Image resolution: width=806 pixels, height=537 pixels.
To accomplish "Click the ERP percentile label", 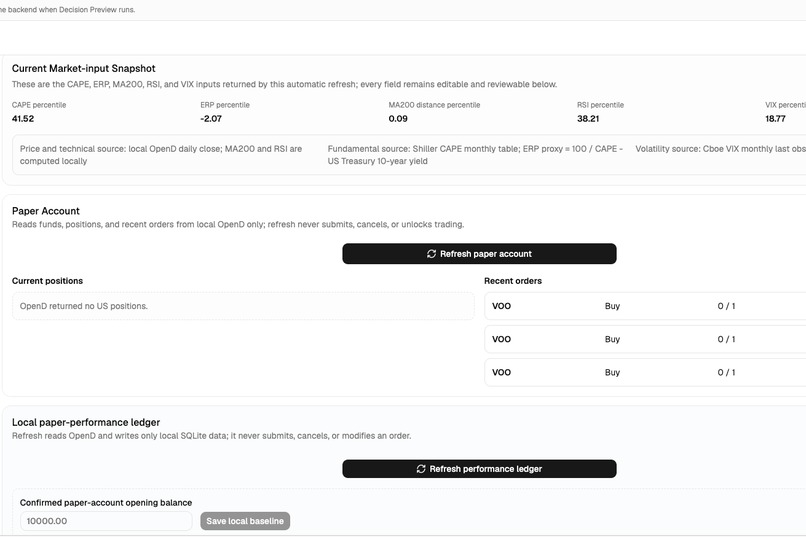I will pos(225,105).
